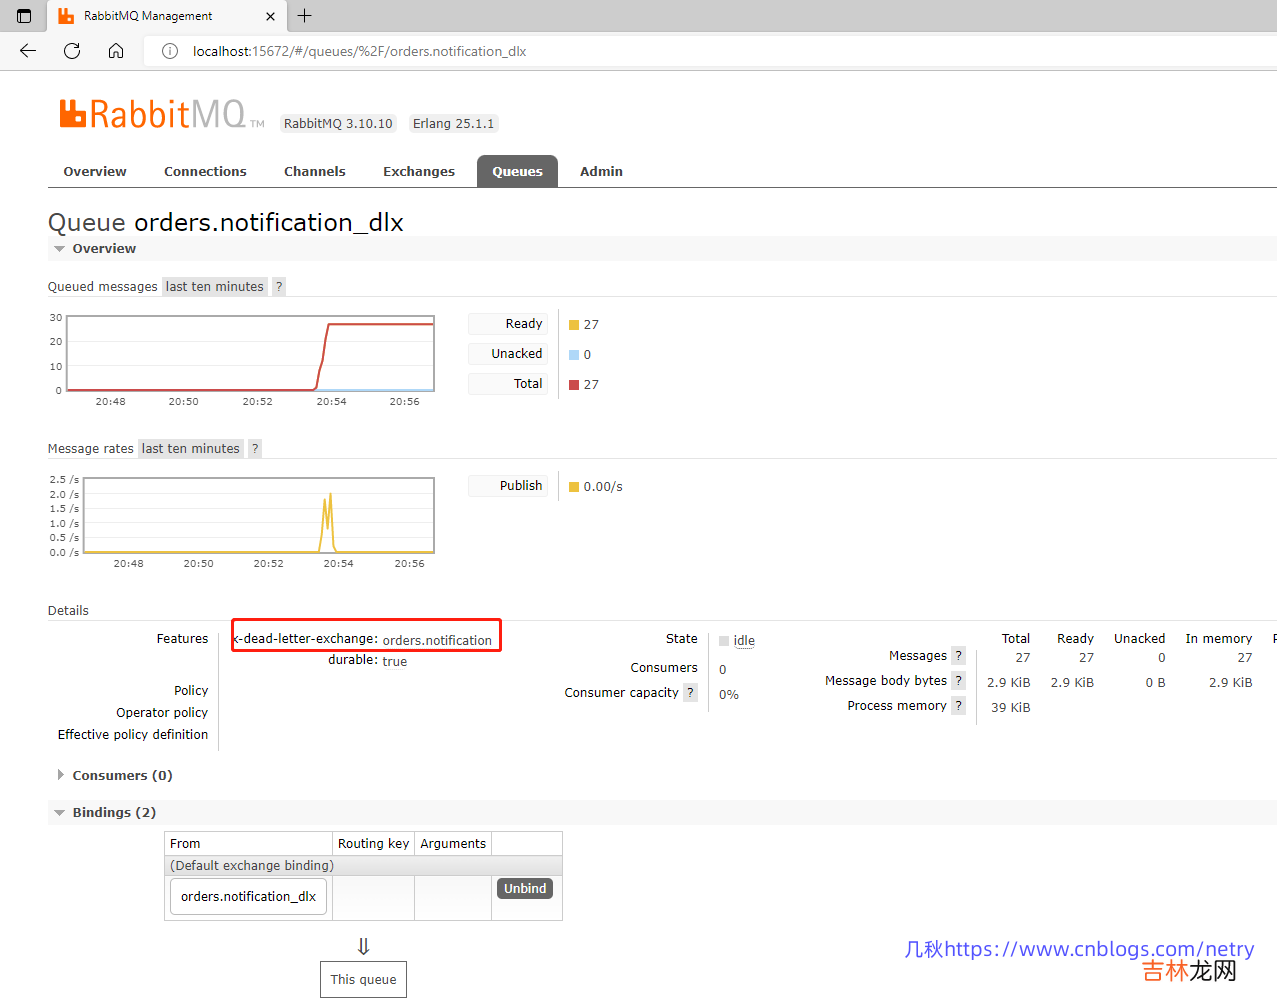
Task: Click the browser back arrow
Action: pyautogui.click(x=28, y=51)
